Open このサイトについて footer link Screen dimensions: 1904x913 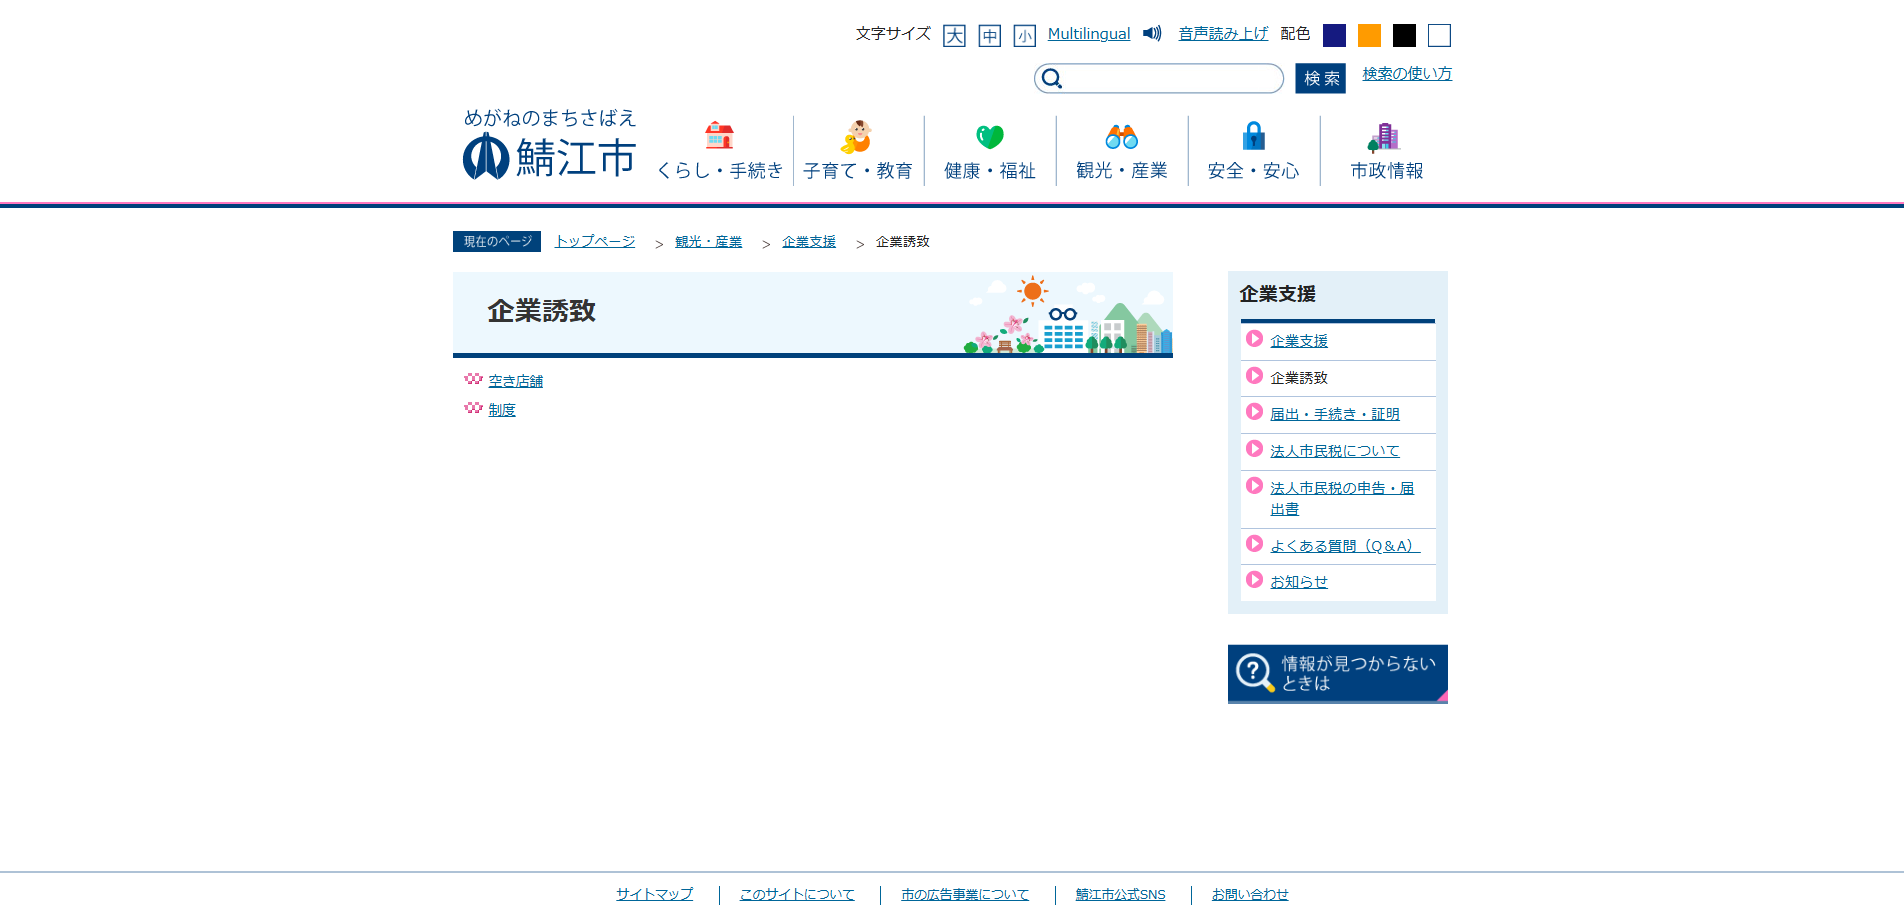coord(797,895)
